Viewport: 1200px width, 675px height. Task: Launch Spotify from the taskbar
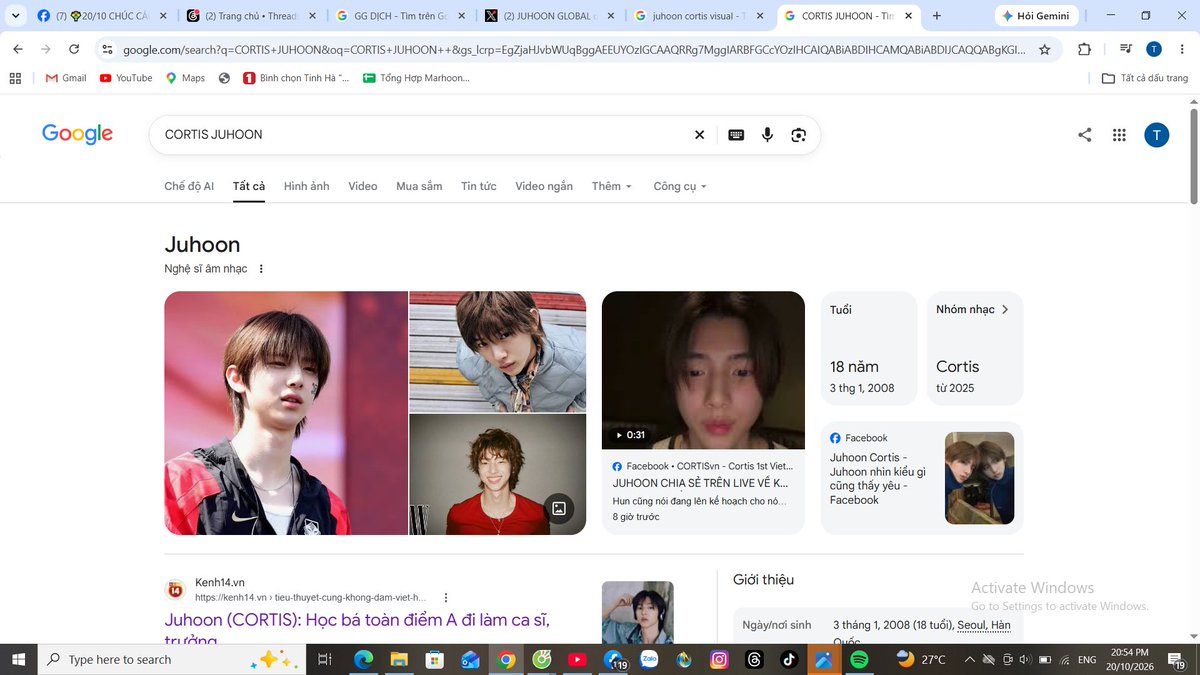[859, 660]
